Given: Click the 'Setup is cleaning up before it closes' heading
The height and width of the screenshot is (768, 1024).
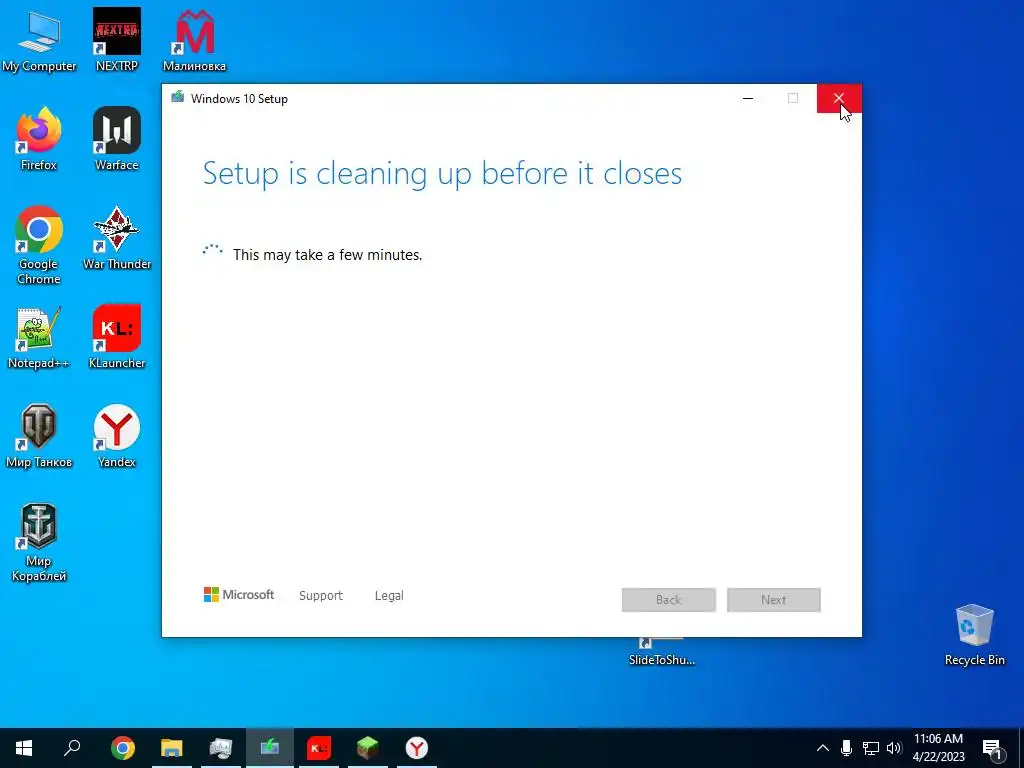Looking at the screenshot, I should point(442,174).
